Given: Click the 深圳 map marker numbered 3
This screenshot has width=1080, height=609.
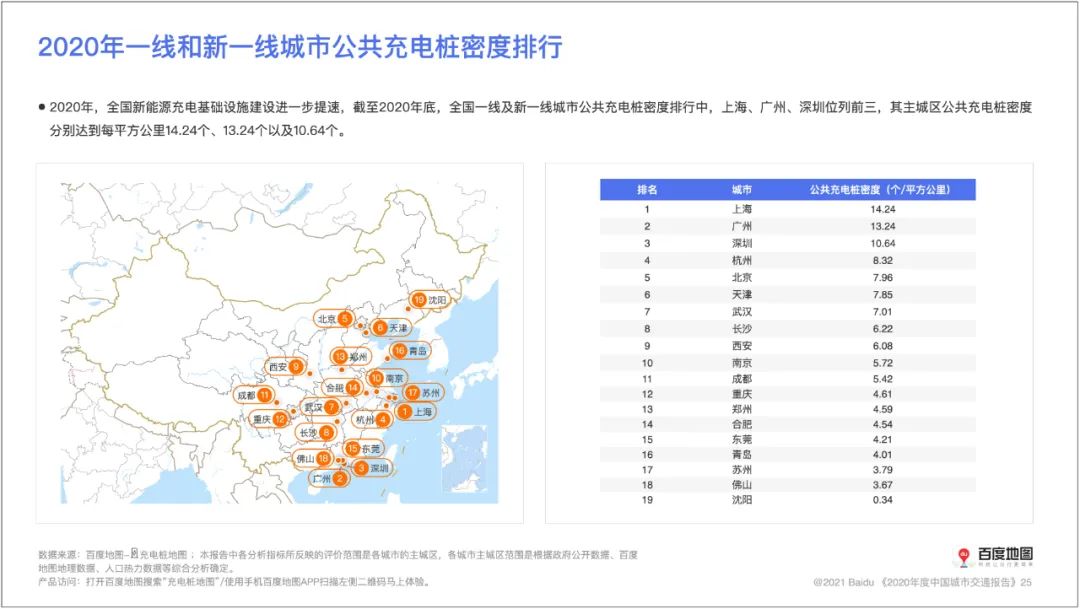Looking at the screenshot, I should click(x=373, y=468).
